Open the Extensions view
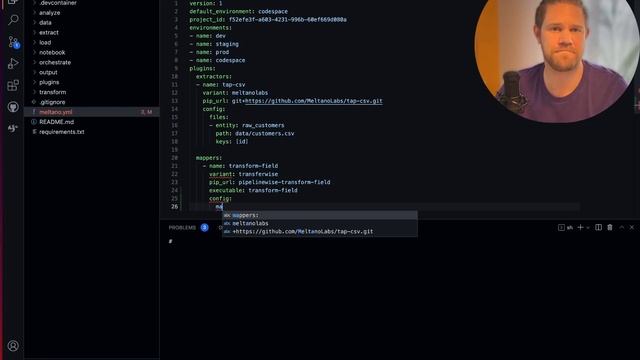640x360 pixels. pyautogui.click(x=13, y=85)
